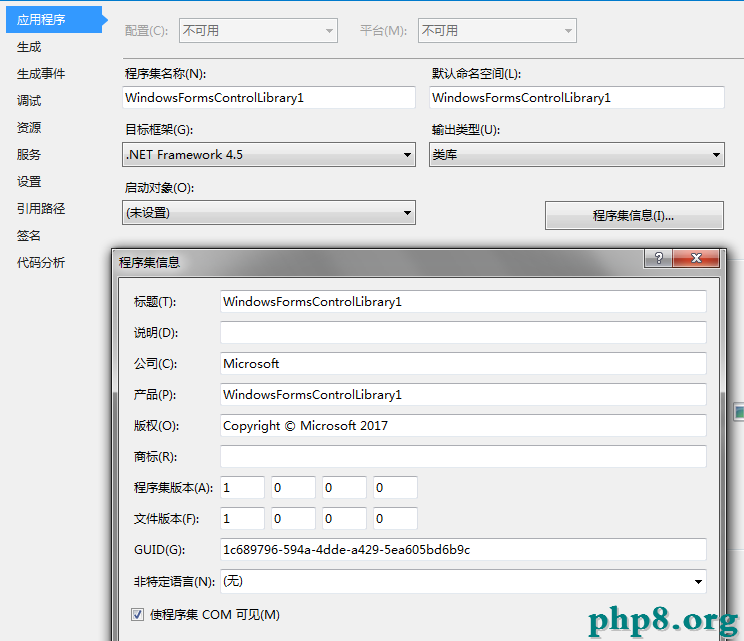Click the empty 商标 field
The height and width of the screenshot is (641, 744).
click(464, 456)
